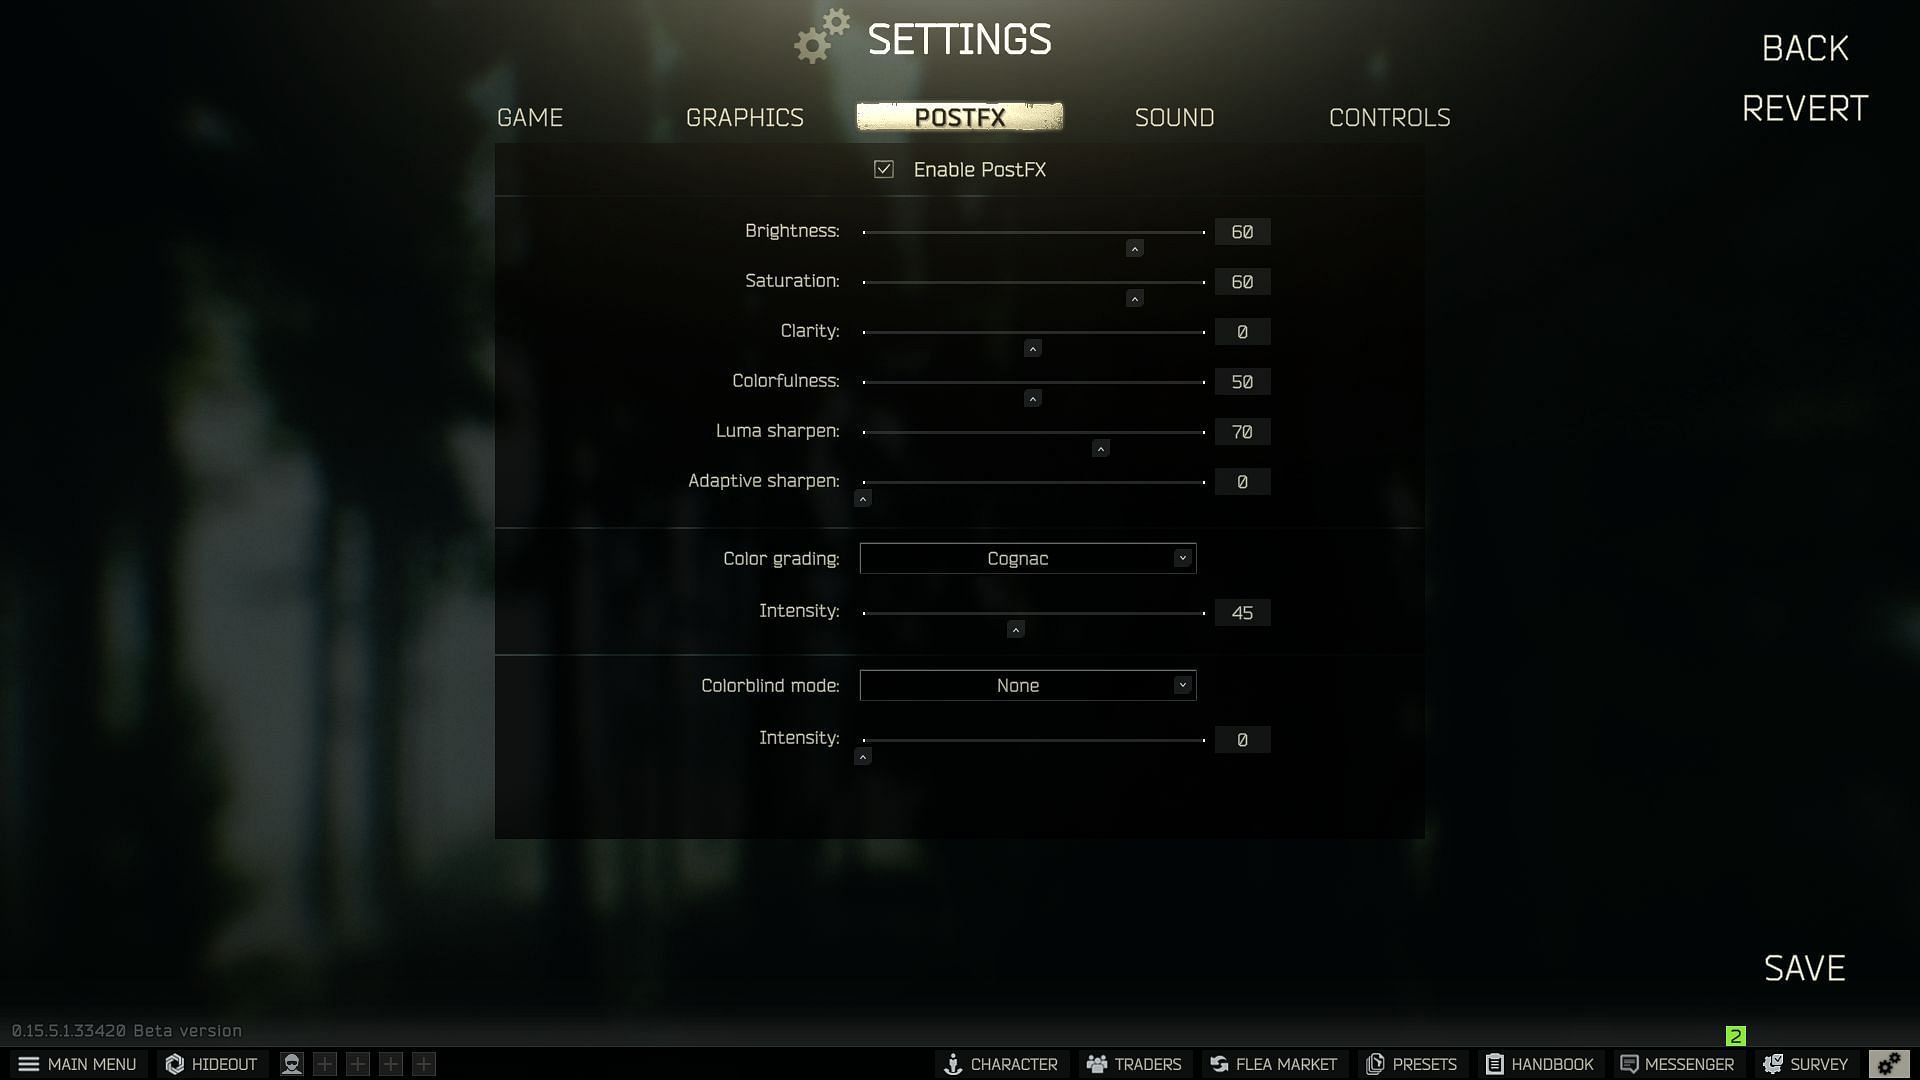This screenshot has width=1920, height=1080.
Task: Navigate to the Sound settings tab
Action: click(x=1175, y=117)
